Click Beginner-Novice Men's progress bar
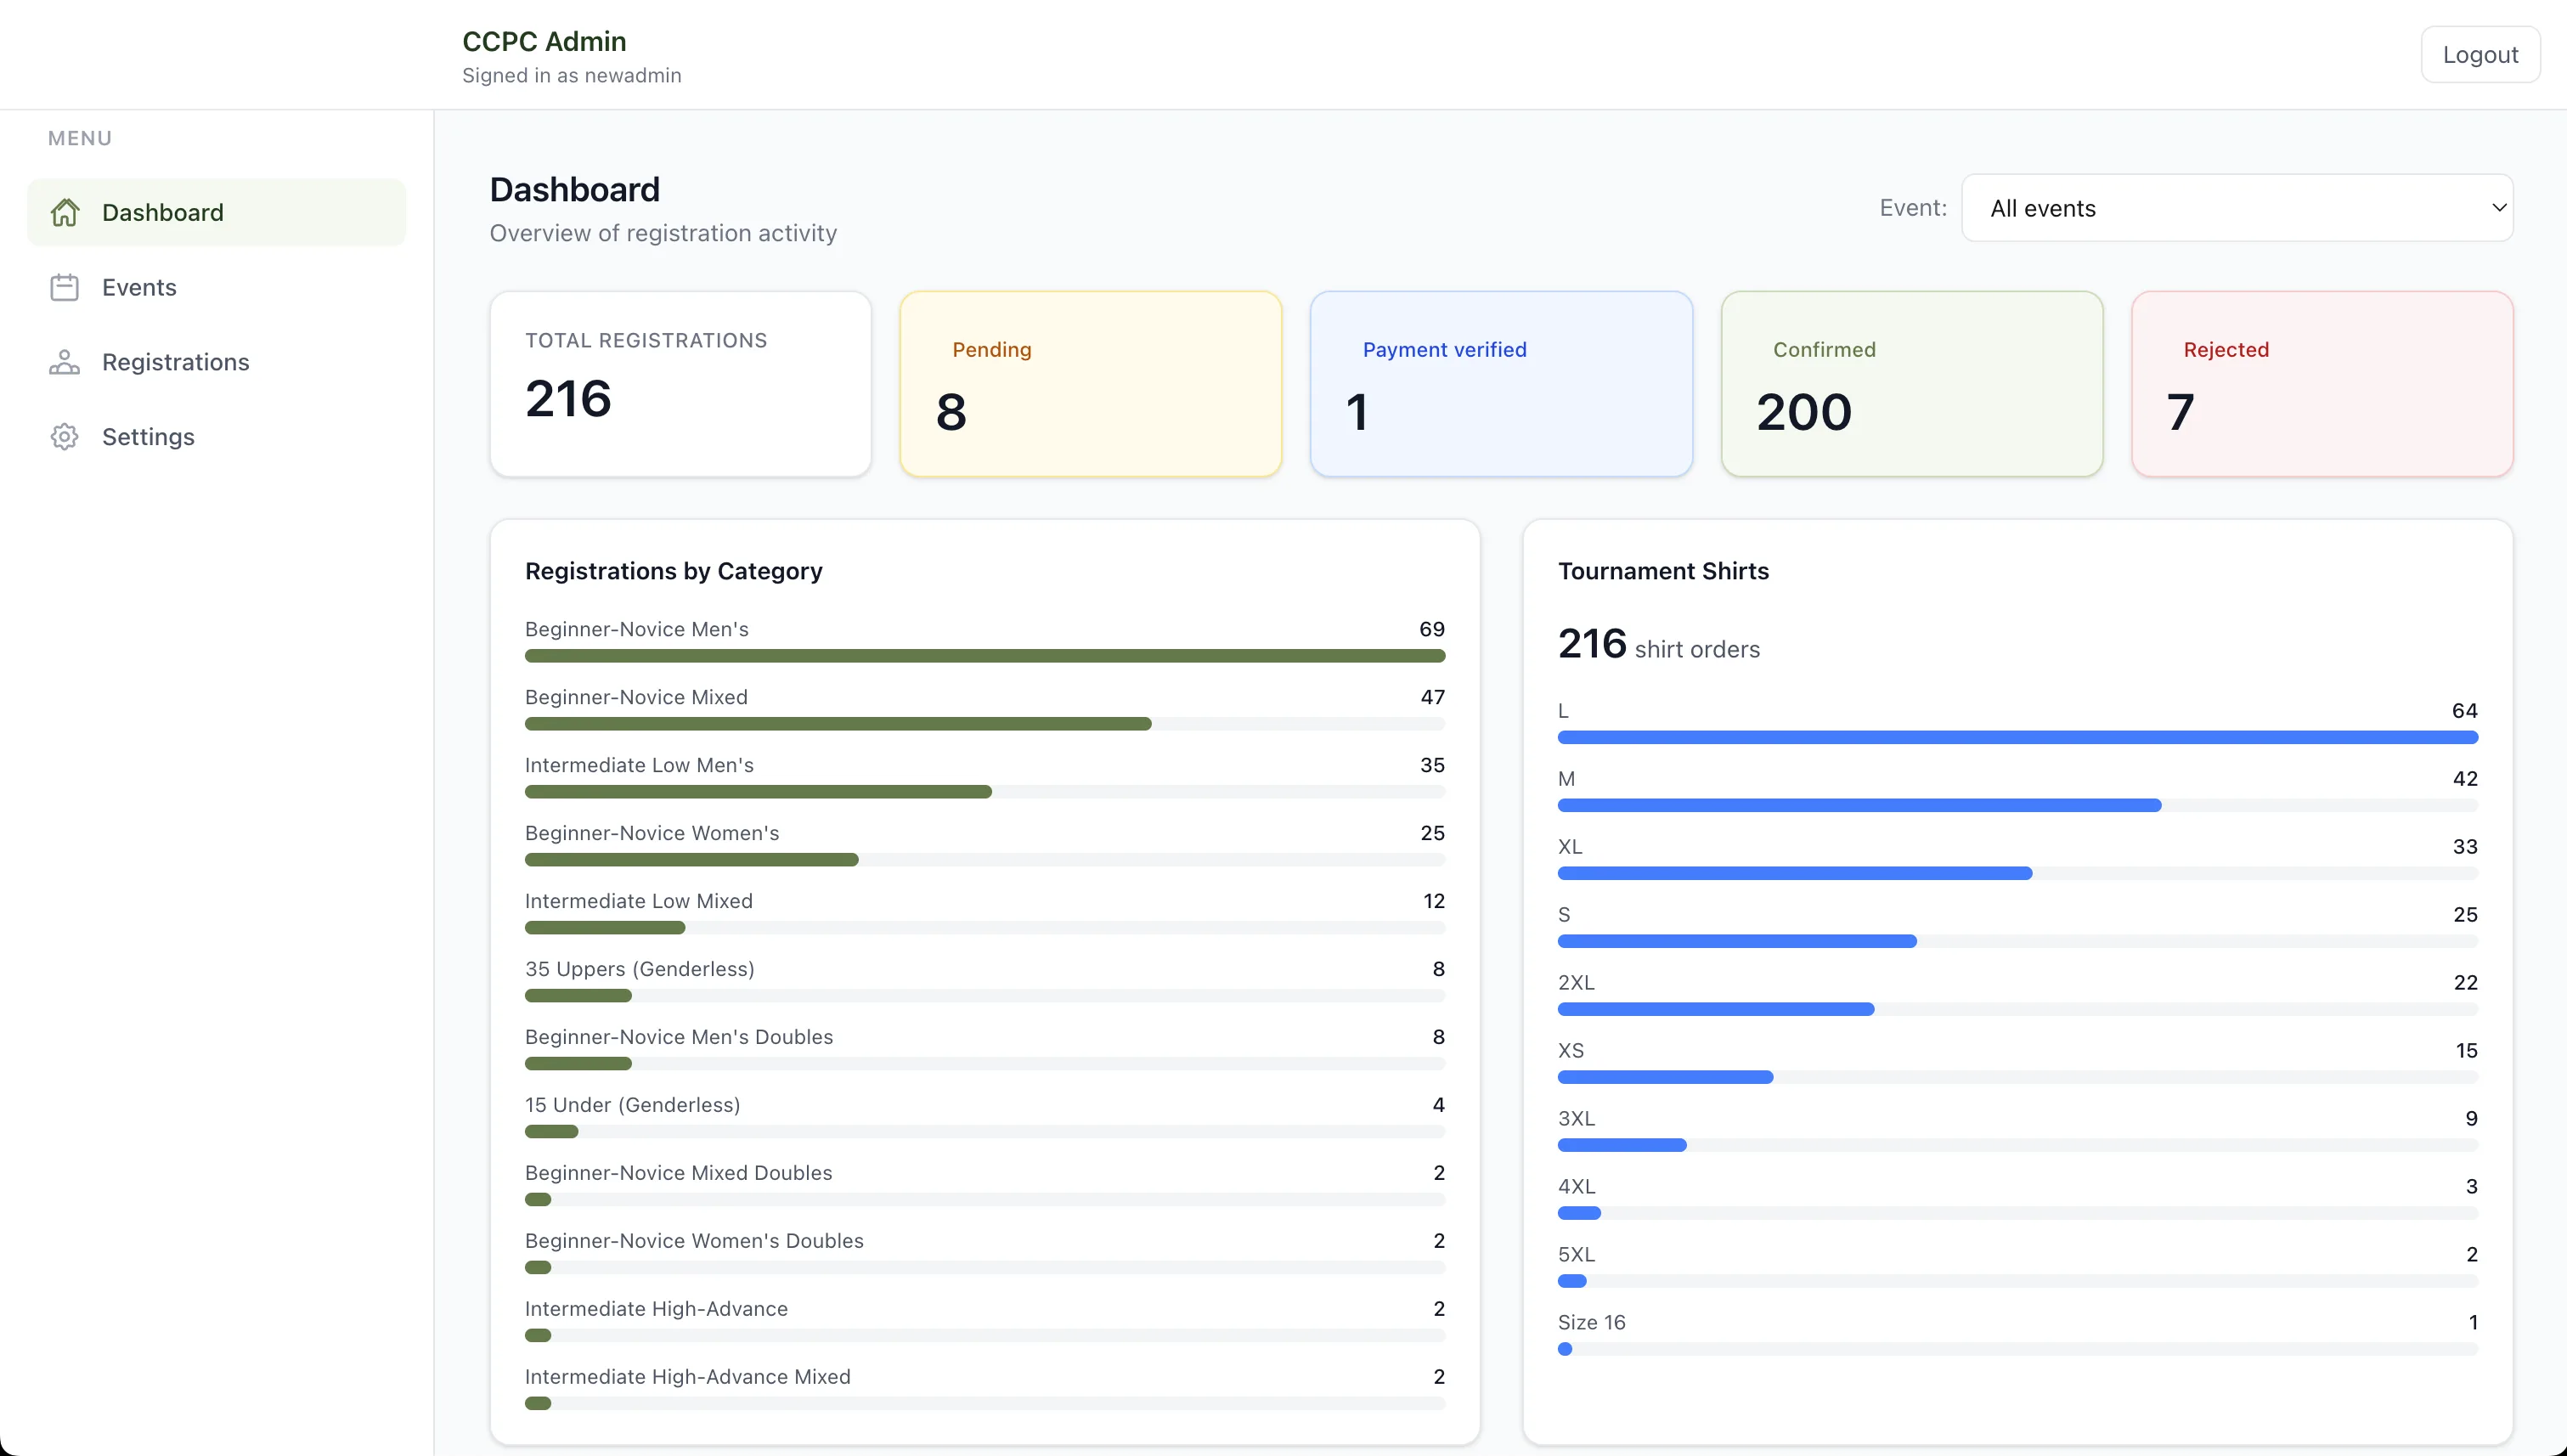 (985, 656)
